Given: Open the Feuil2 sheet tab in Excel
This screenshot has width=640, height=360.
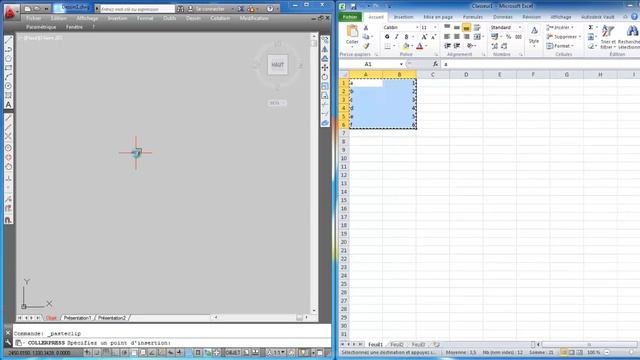Looking at the screenshot, I should click(x=397, y=344).
